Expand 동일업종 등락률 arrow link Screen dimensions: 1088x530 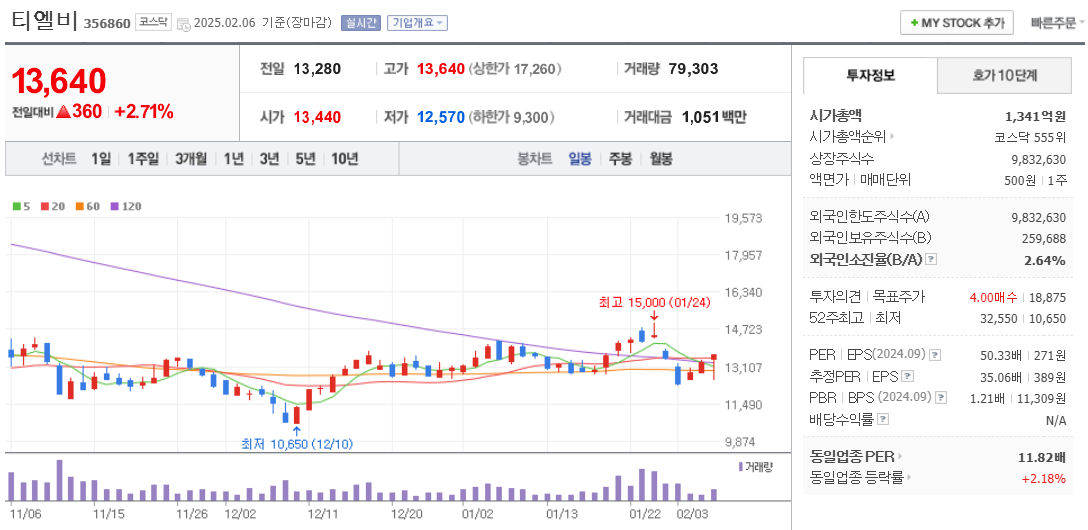[x=910, y=477]
